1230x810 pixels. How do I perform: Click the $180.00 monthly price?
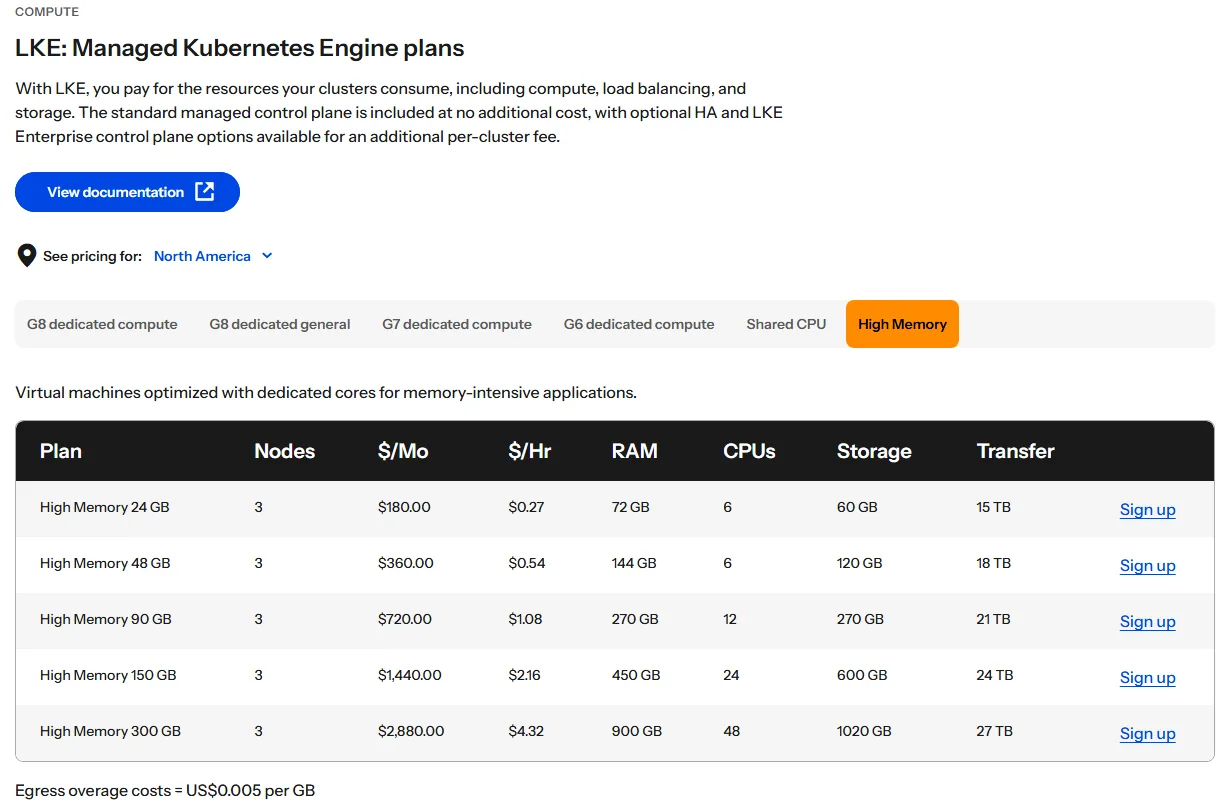[404, 507]
